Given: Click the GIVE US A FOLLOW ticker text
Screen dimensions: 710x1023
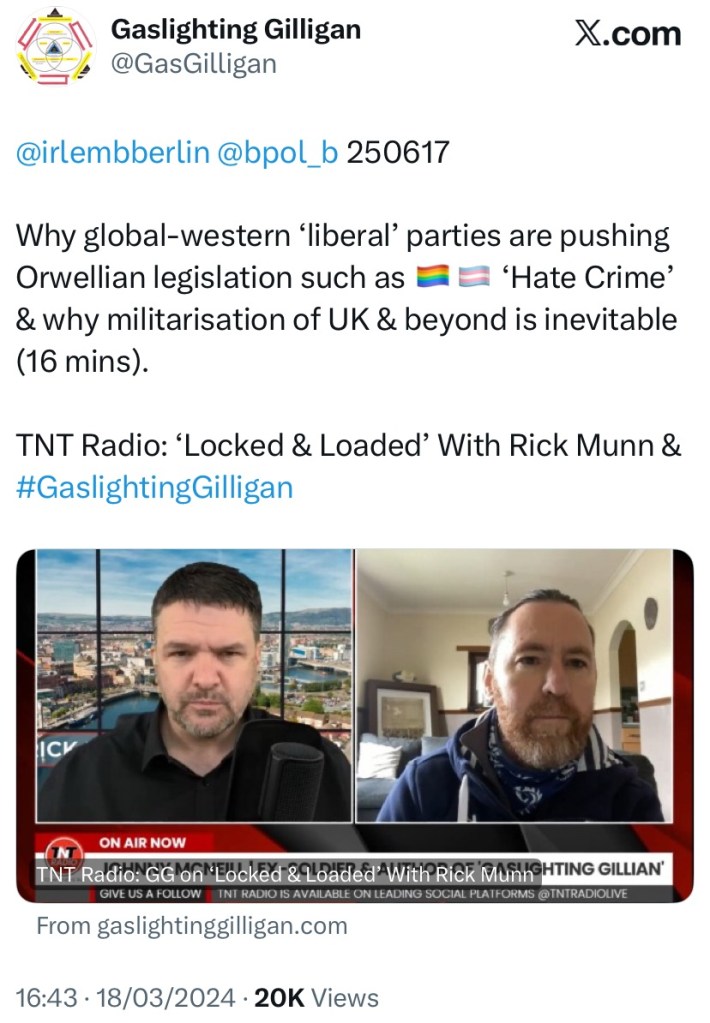Looking at the screenshot, I should [150, 894].
